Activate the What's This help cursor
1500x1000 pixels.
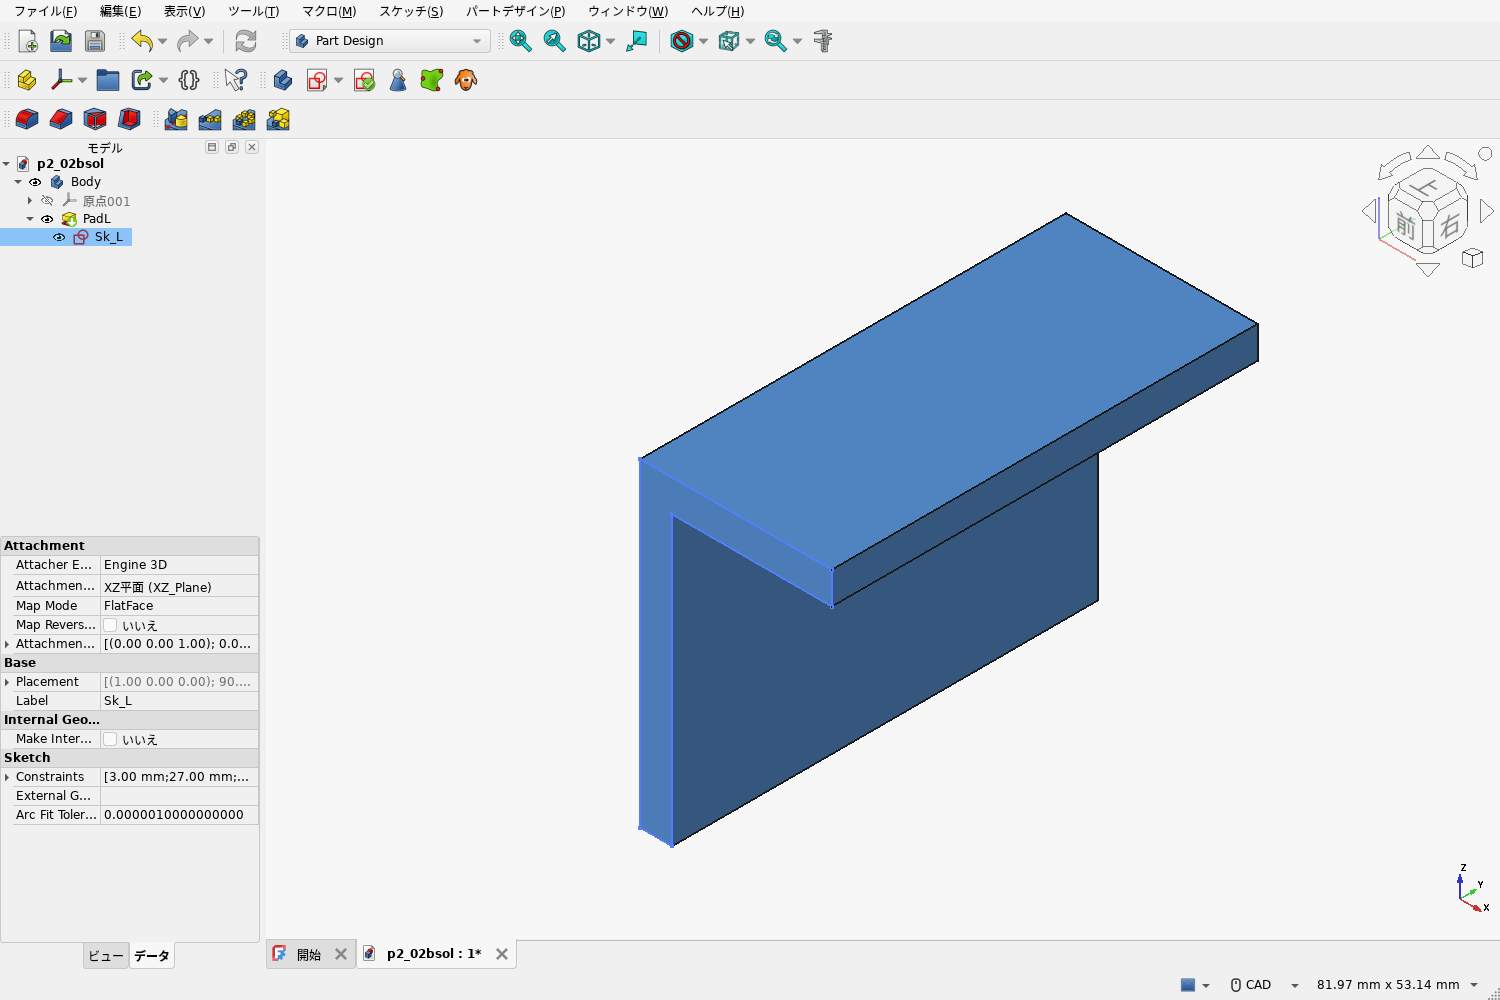pos(236,80)
